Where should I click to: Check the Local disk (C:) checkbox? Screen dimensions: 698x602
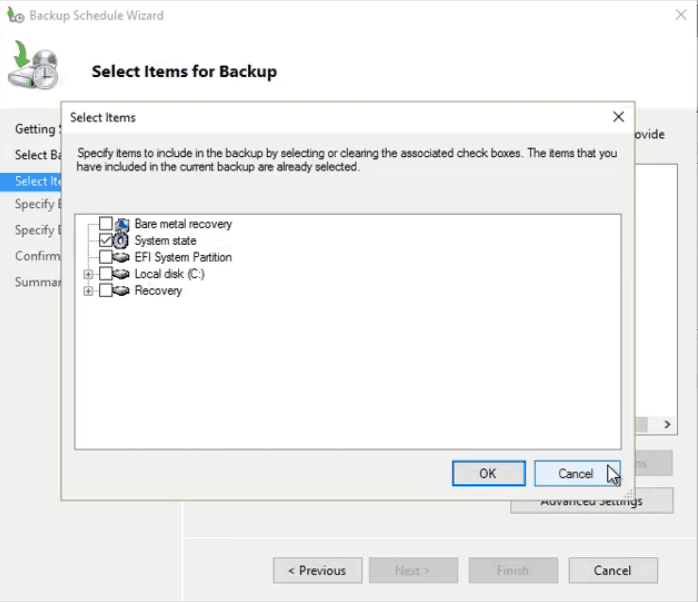106,274
